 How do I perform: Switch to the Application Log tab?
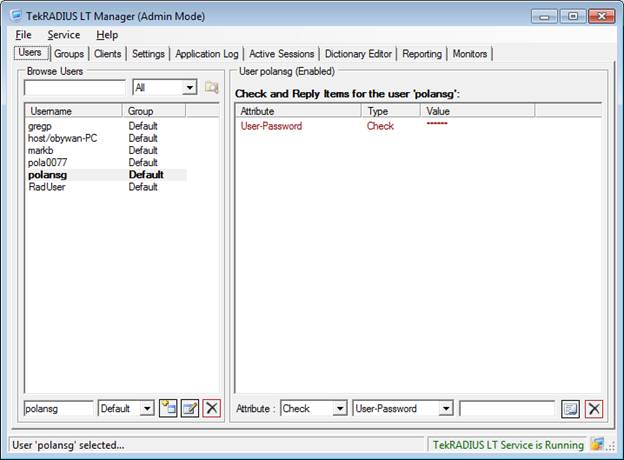[x=207, y=54]
